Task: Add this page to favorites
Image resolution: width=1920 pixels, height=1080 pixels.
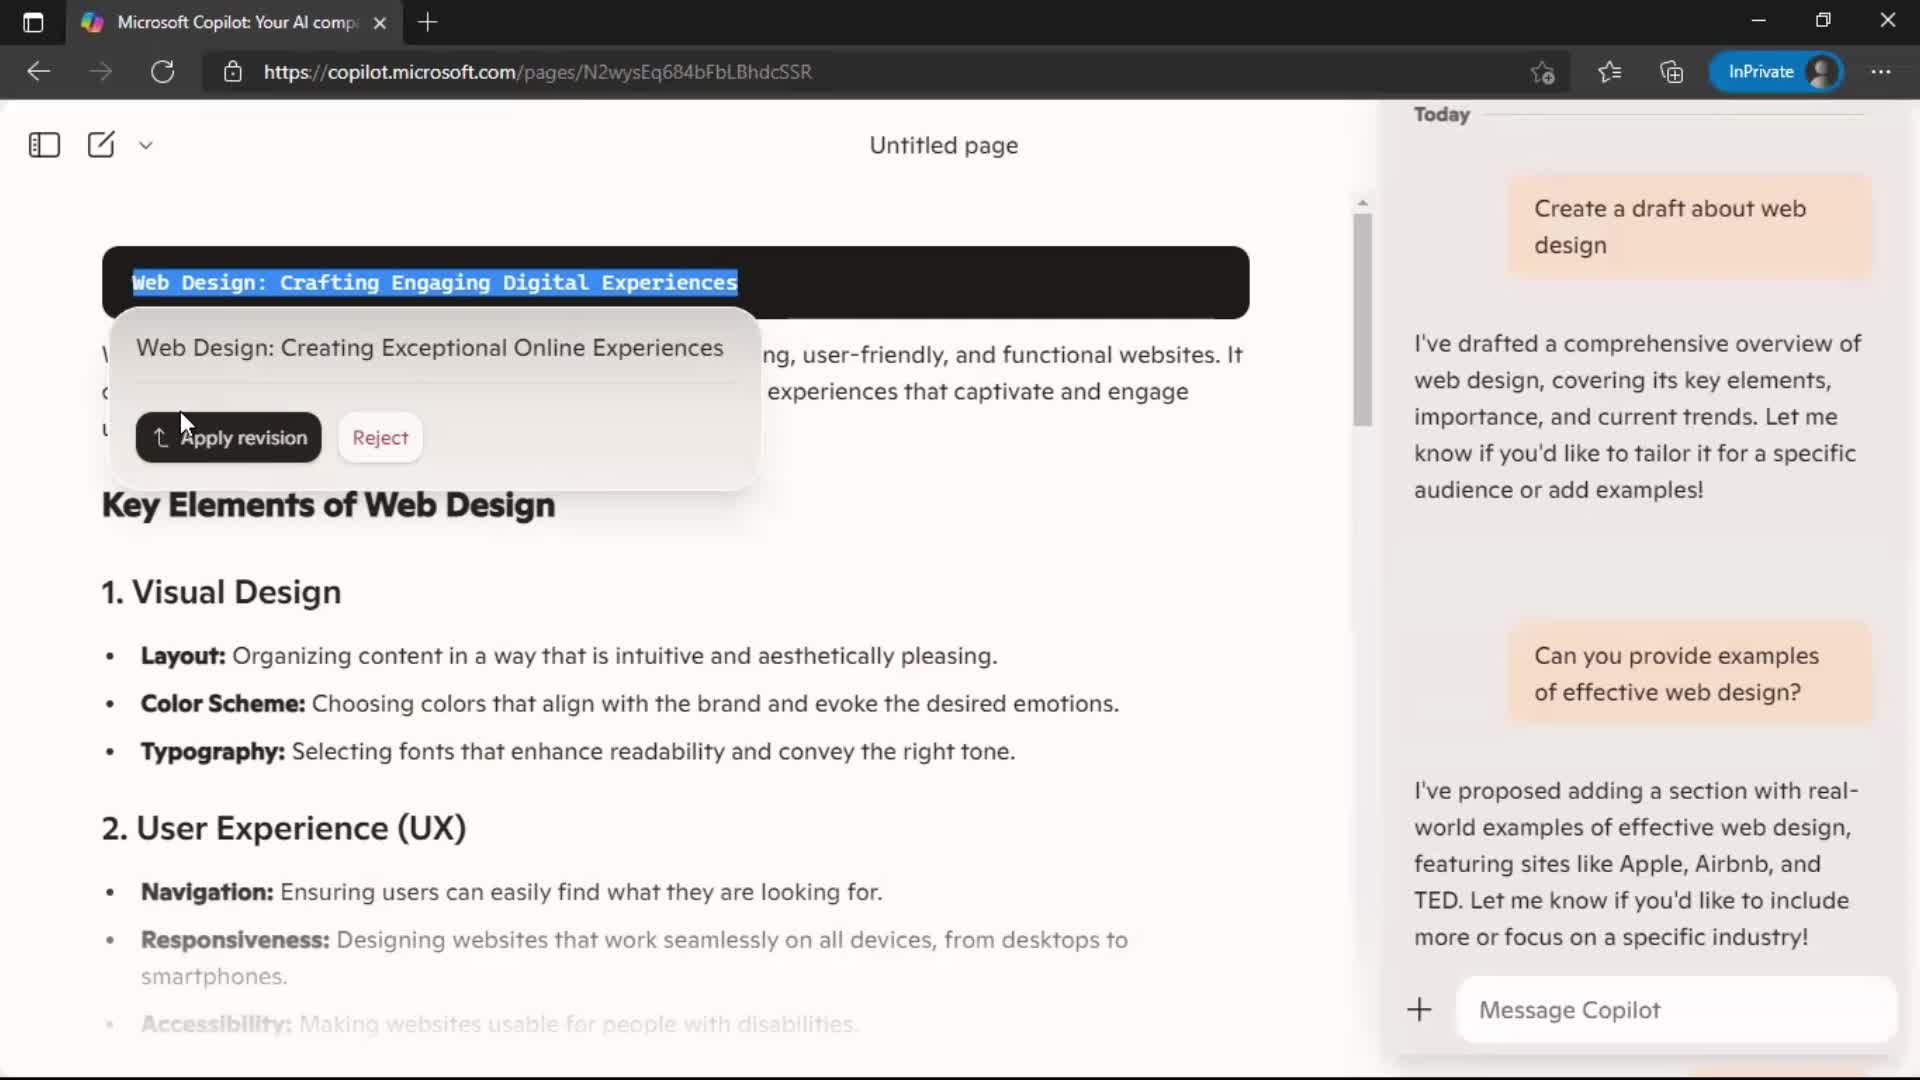Action: click(x=1543, y=72)
